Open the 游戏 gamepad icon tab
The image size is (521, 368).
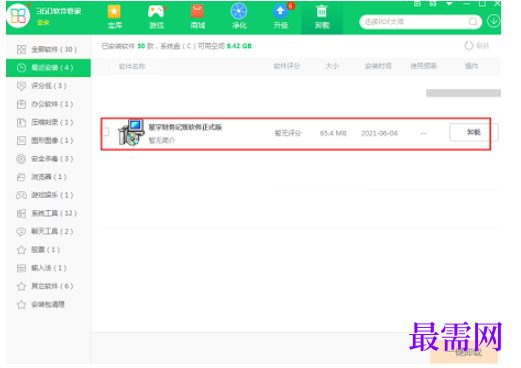(x=156, y=16)
